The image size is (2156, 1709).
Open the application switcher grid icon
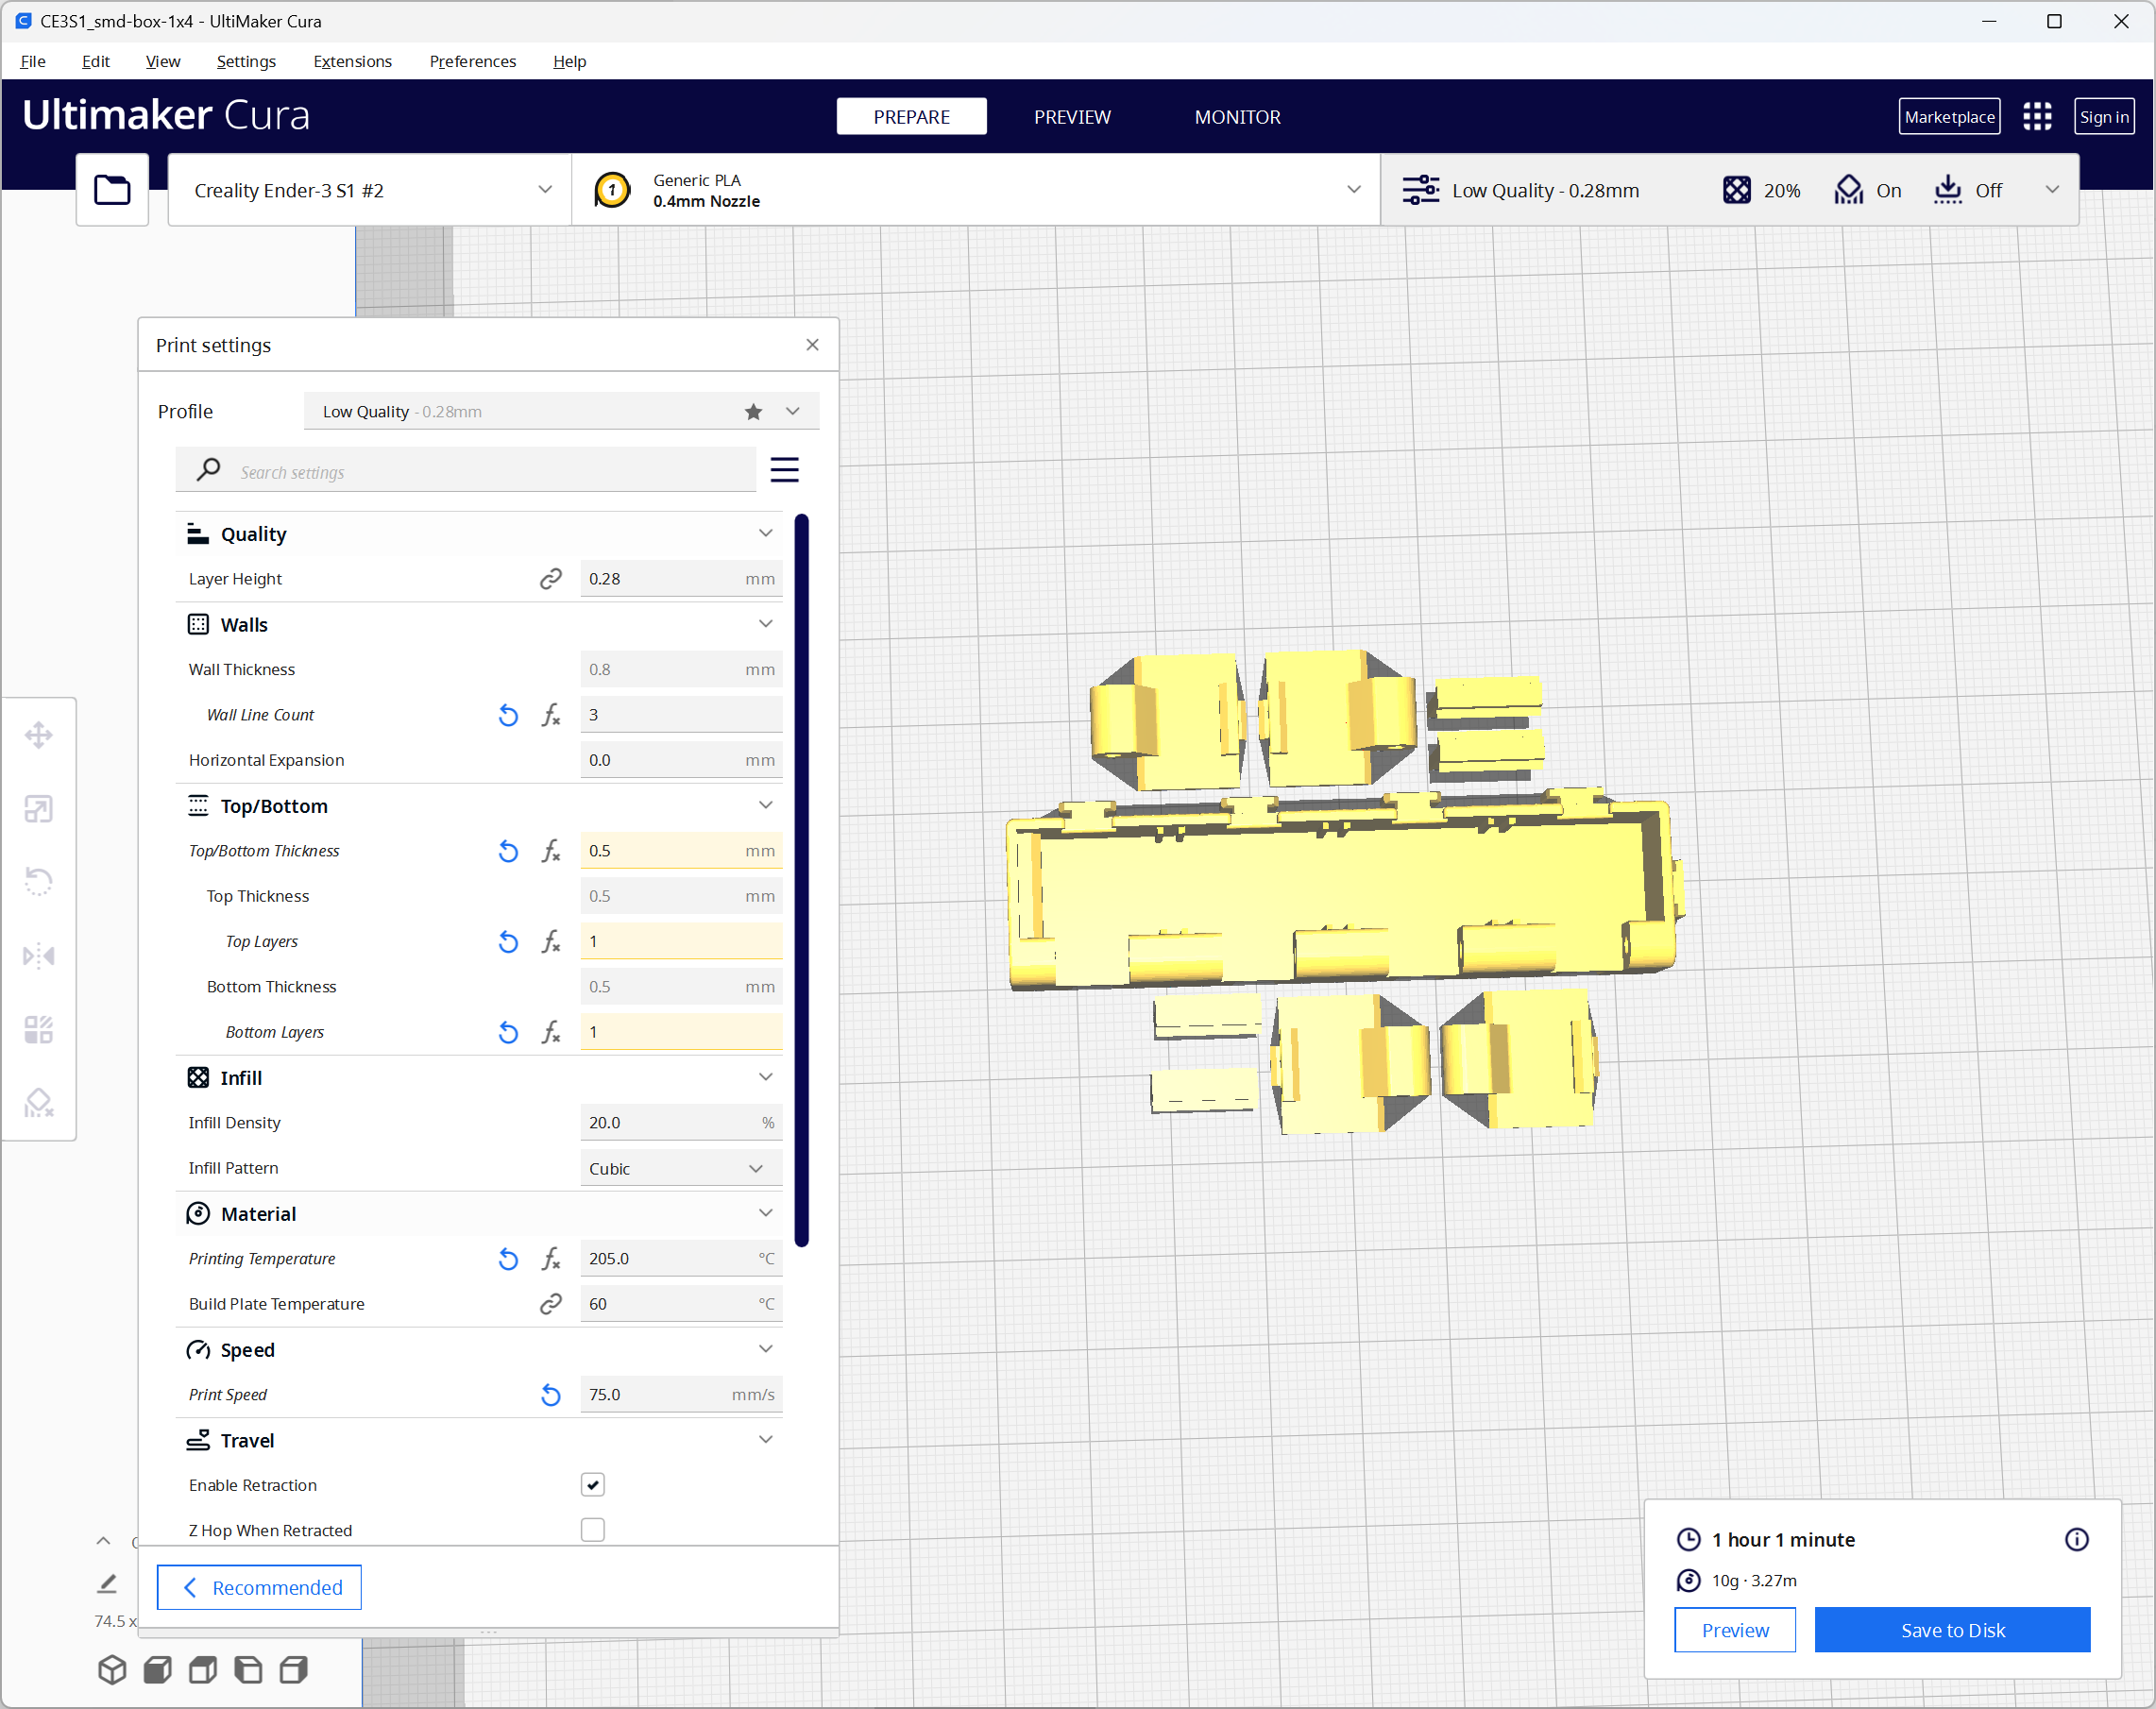click(2037, 117)
